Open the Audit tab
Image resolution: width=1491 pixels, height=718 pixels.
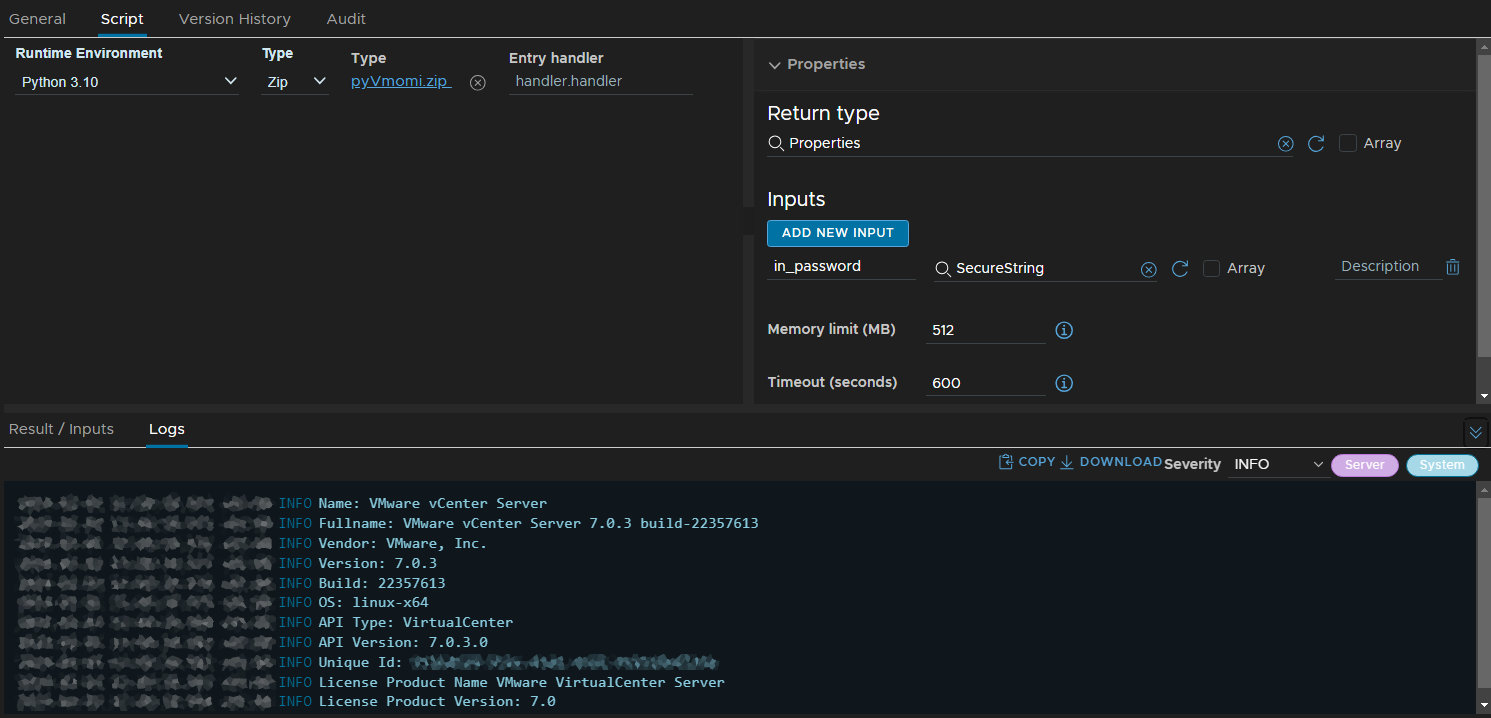coord(346,19)
